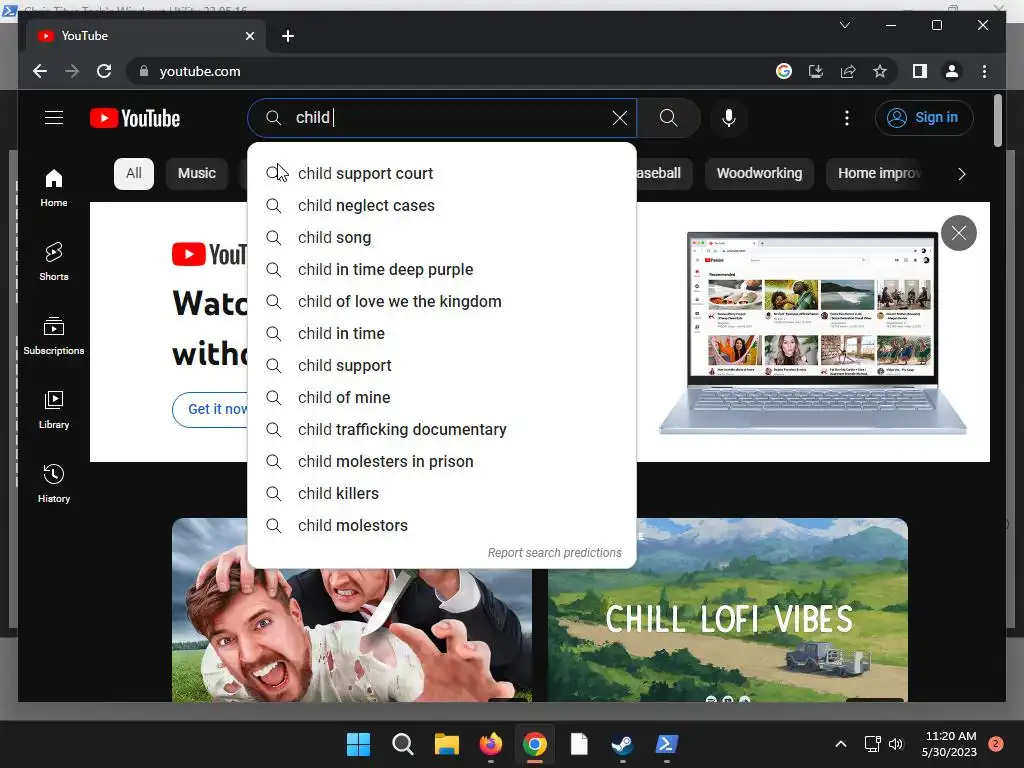Toggle the Chrome side panel
1024x768 pixels.
[920, 71]
